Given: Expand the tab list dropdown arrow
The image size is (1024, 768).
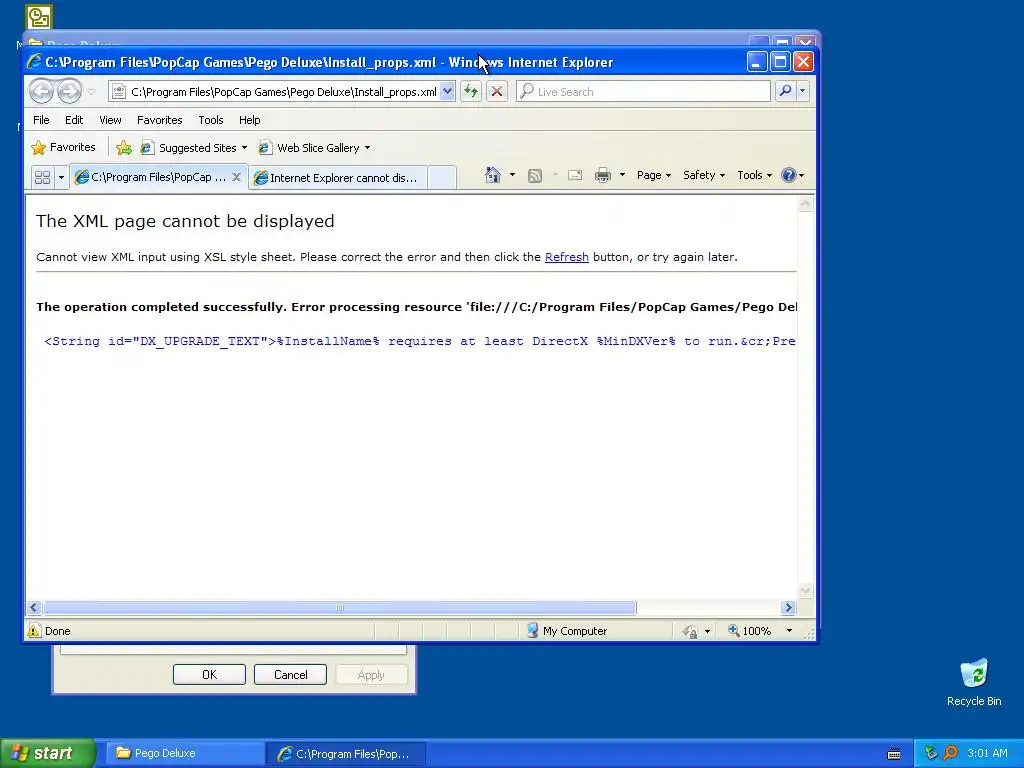Looking at the screenshot, I should [x=61, y=177].
